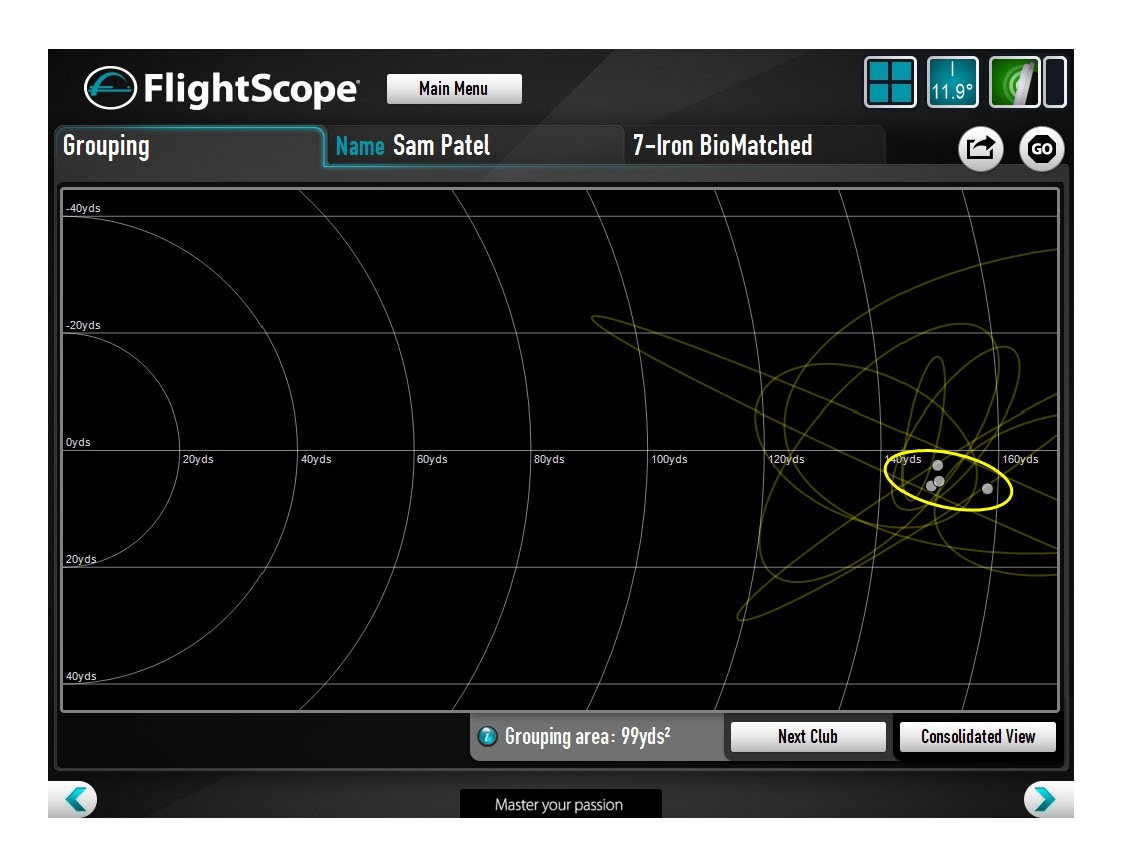Screen dimensions: 1122x867
Task: Select the rightmost shot dot near 160yds
Action: click(x=987, y=488)
